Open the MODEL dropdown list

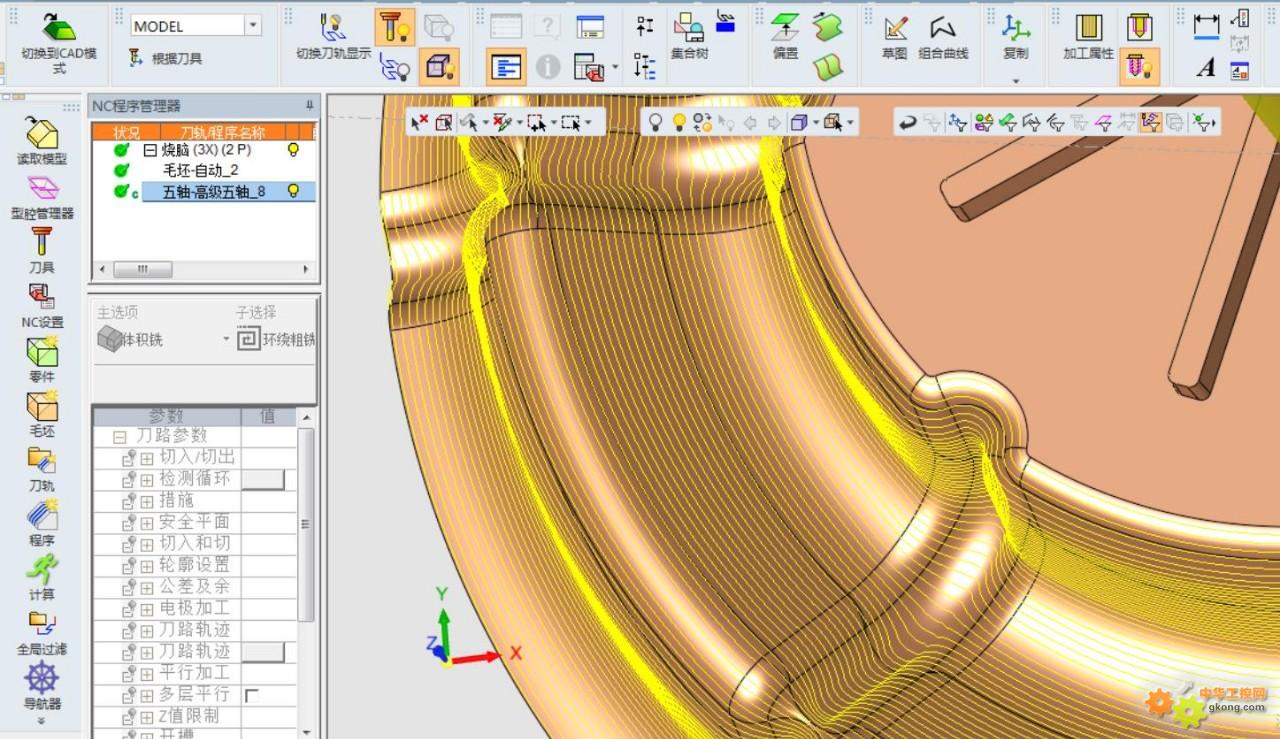click(252, 26)
